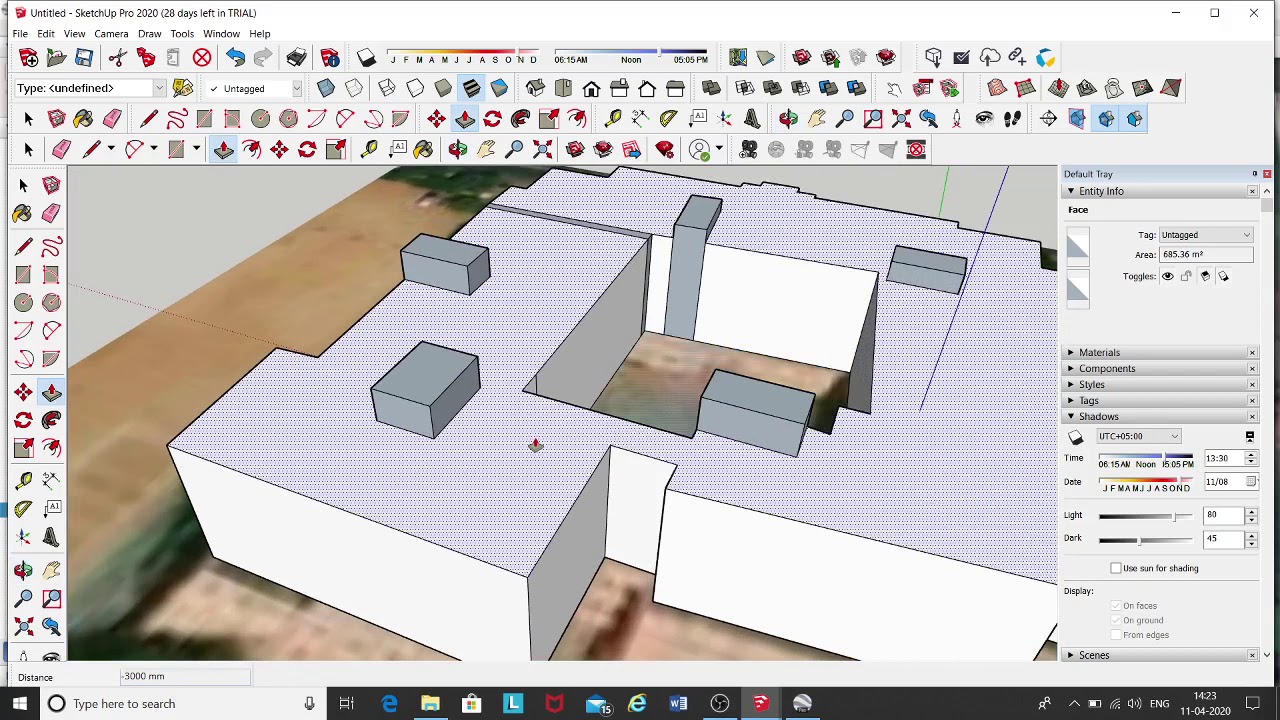Image resolution: width=1280 pixels, height=720 pixels.
Task: Select the Eraser tool in the left toolbar
Action: (x=51, y=214)
